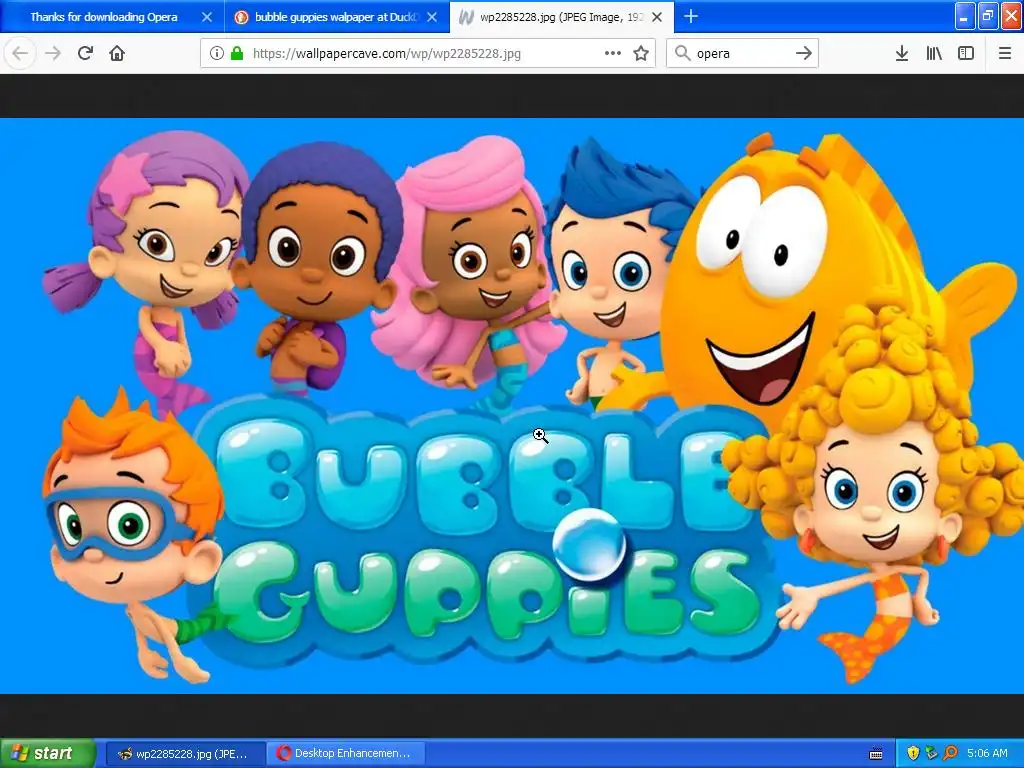Click the on-screen keyboard taskbar icon
The height and width of the screenshot is (768, 1024).
tap(876, 754)
